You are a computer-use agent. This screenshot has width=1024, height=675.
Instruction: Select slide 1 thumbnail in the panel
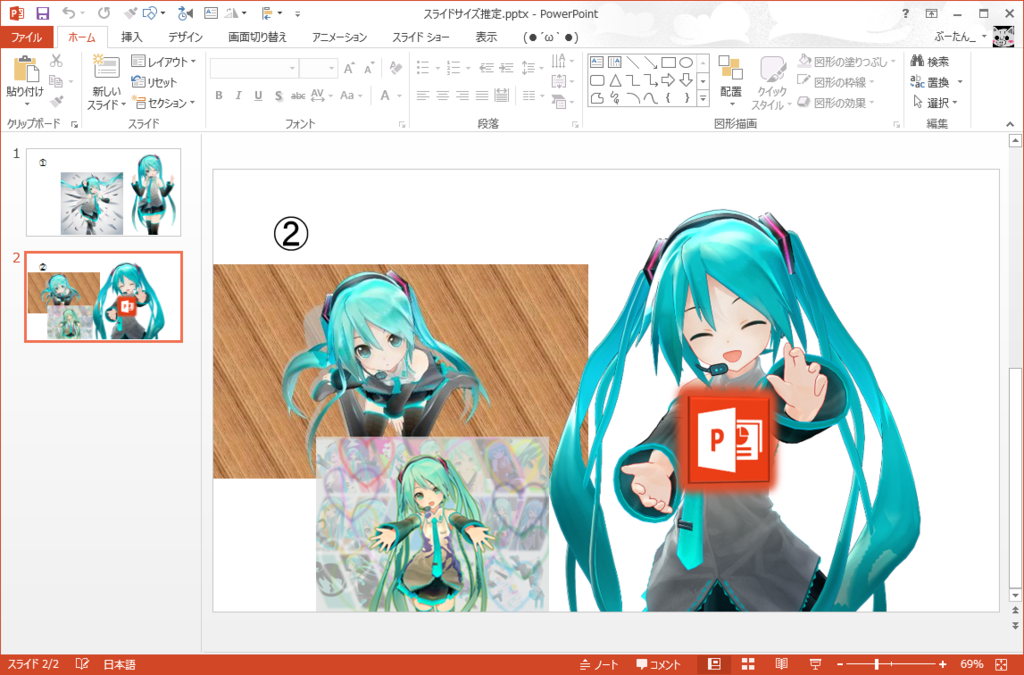tap(104, 192)
